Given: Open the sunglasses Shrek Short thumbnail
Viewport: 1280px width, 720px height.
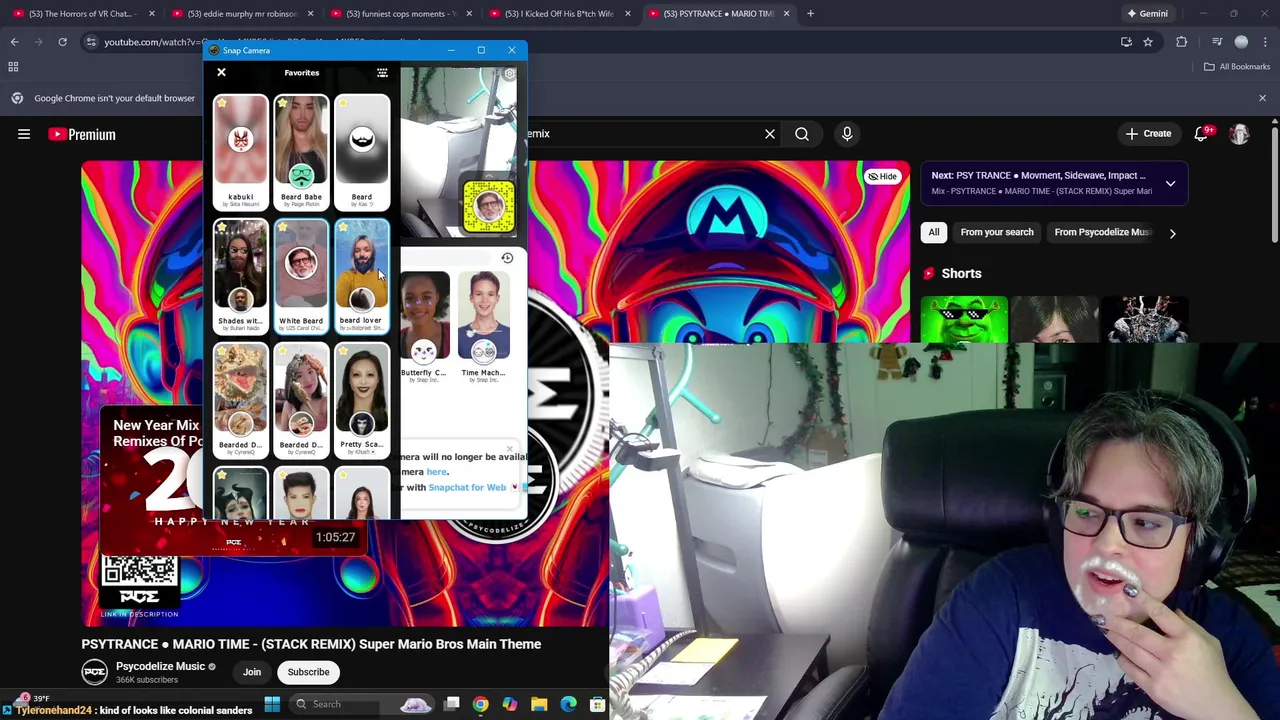Looking at the screenshot, I should [964, 321].
